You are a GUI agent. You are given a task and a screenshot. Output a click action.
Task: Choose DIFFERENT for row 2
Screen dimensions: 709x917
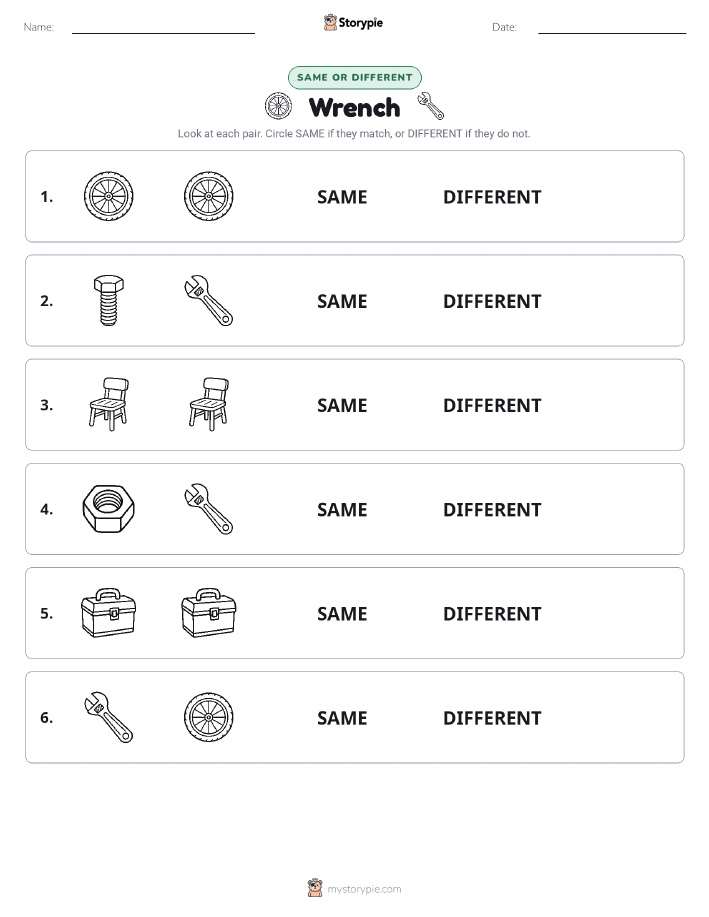click(492, 301)
